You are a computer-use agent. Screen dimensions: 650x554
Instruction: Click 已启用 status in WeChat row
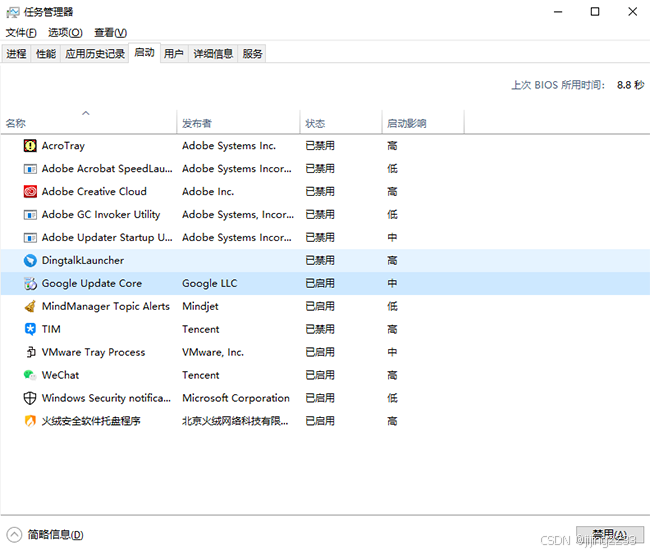coord(320,375)
